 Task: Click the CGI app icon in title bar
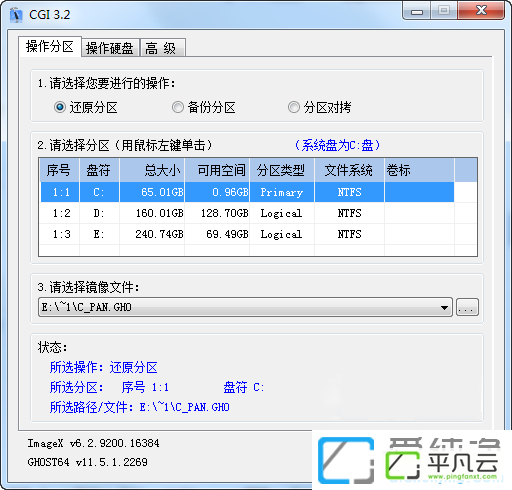[x=16, y=15]
